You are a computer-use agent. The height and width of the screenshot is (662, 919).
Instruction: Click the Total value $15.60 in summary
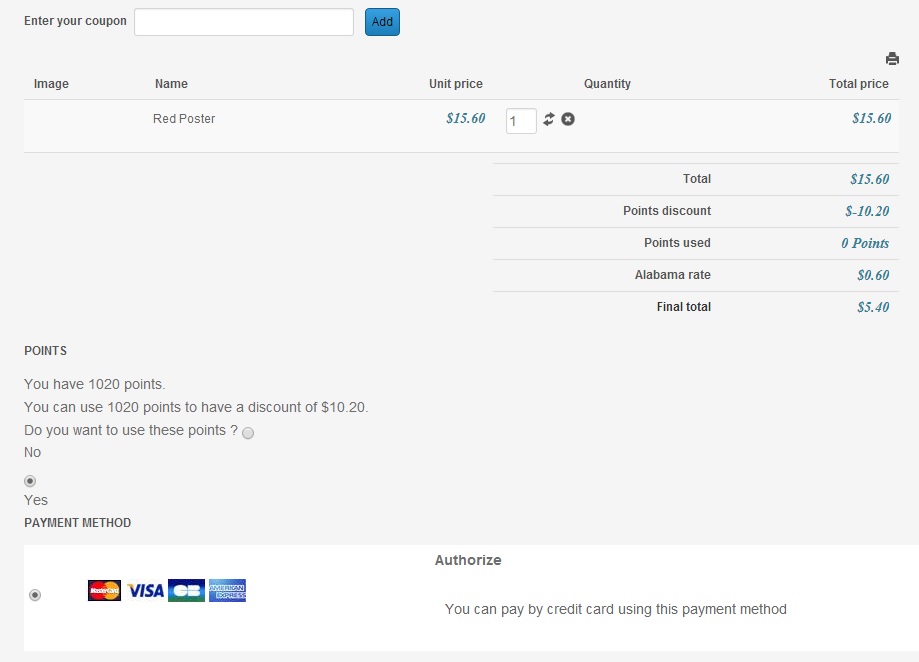coord(870,179)
